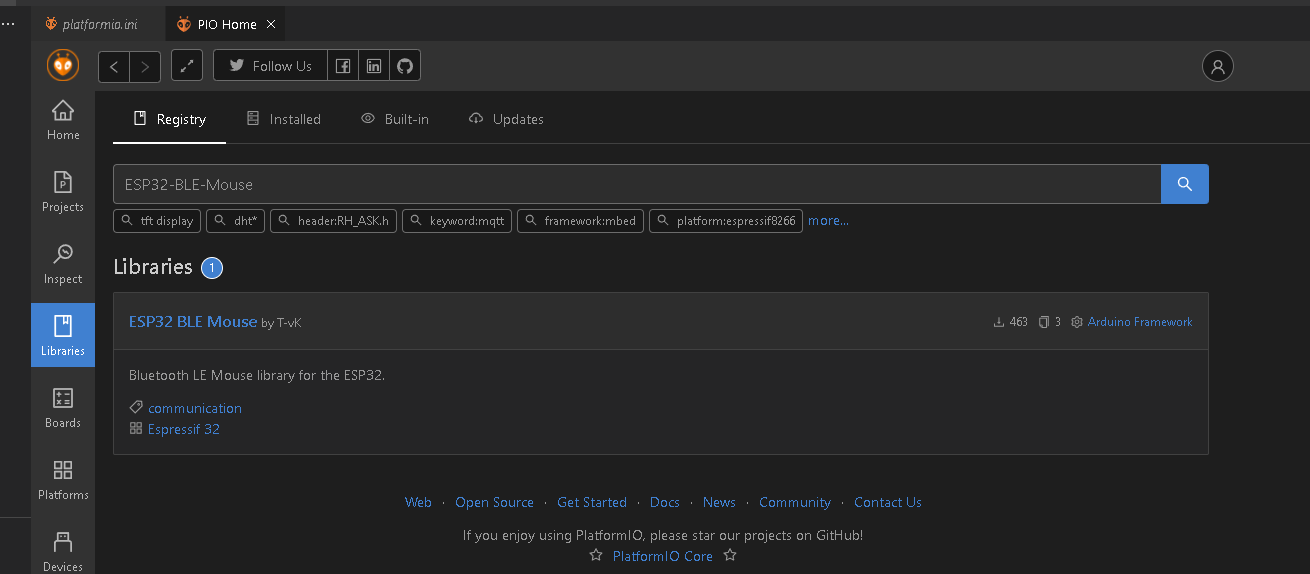1310x574 pixels.
Task: Go back with the left arrow
Action: click(114, 66)
